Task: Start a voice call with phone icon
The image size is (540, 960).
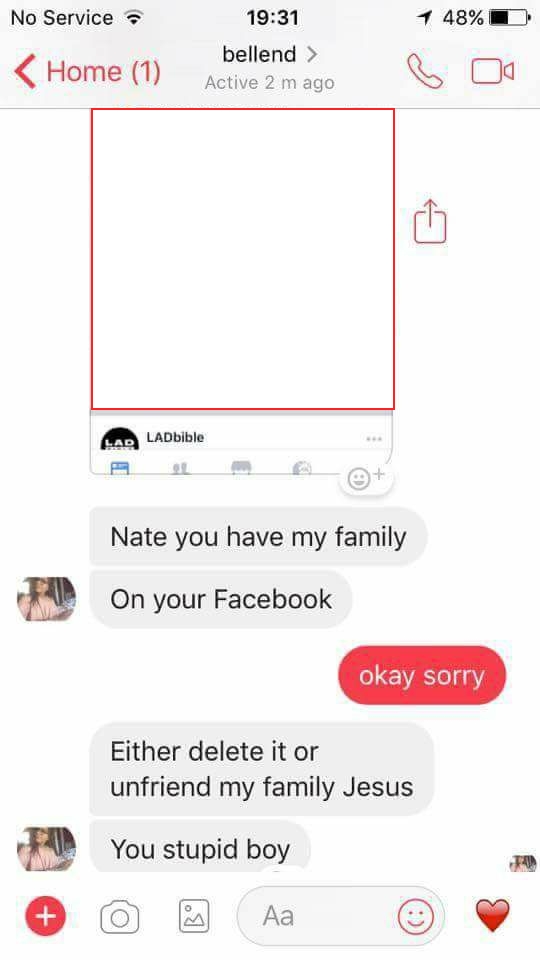Action: 425,72
